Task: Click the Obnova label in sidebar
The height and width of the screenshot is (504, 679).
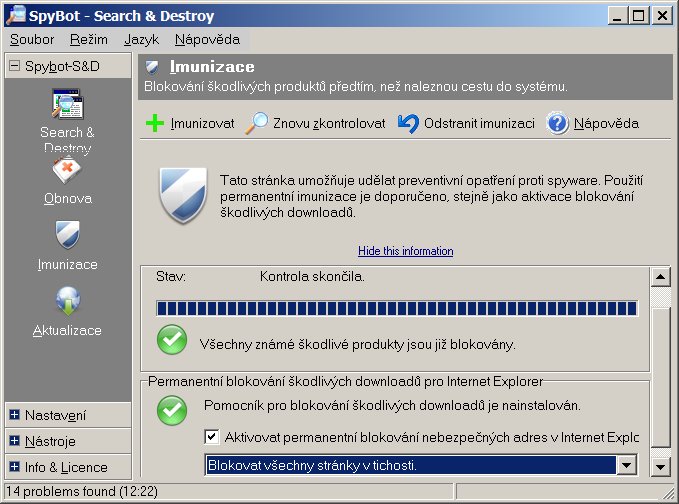Action: point(68,198)
